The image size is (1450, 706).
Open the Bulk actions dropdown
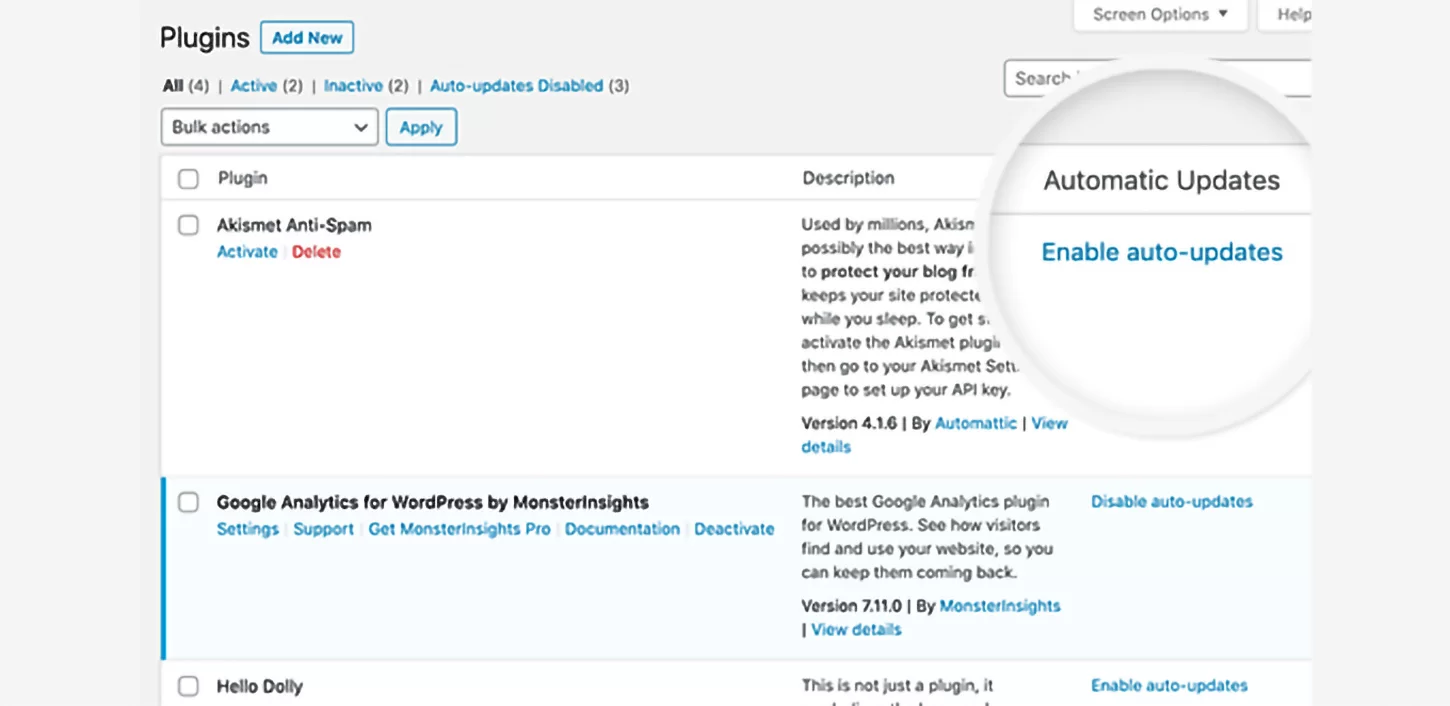tap(269, 127)
